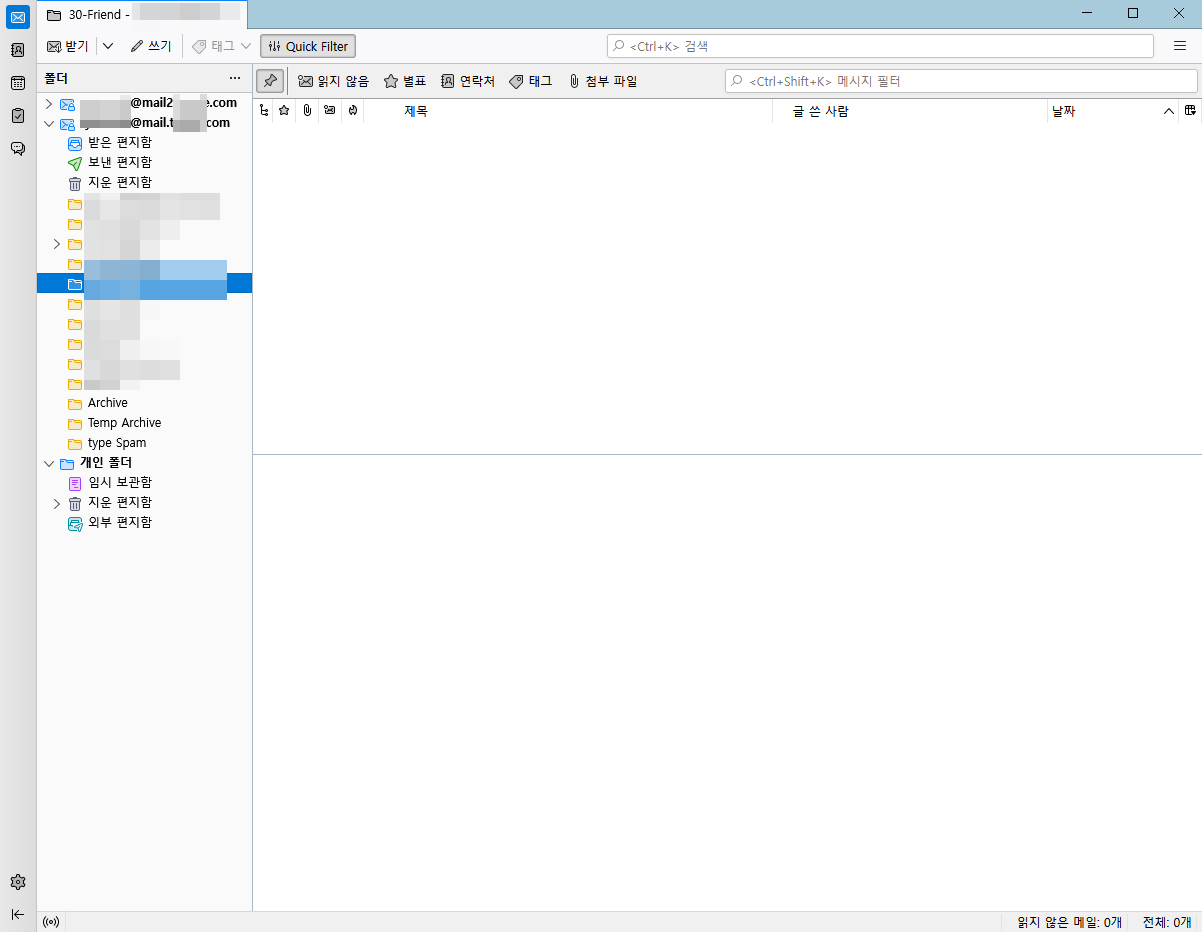Filter by 태그 in quick filter bar
The image size is (1202, 932).
pos(531,81)
